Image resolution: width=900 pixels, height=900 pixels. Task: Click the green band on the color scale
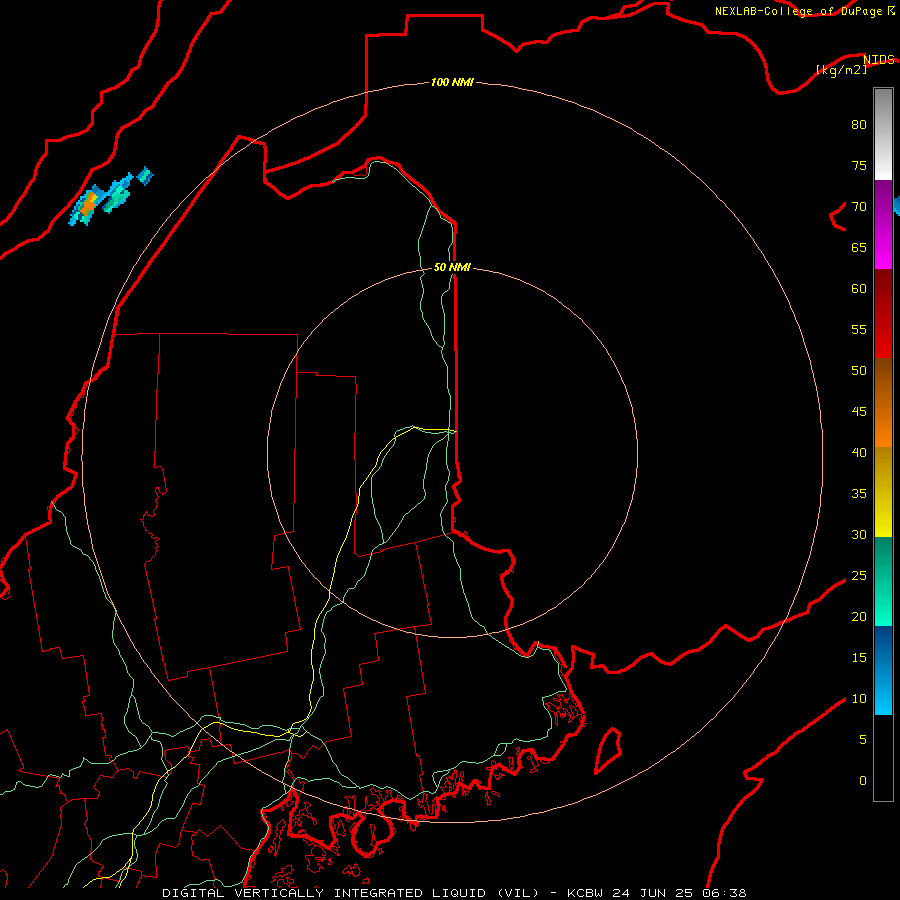coord(883,581)
